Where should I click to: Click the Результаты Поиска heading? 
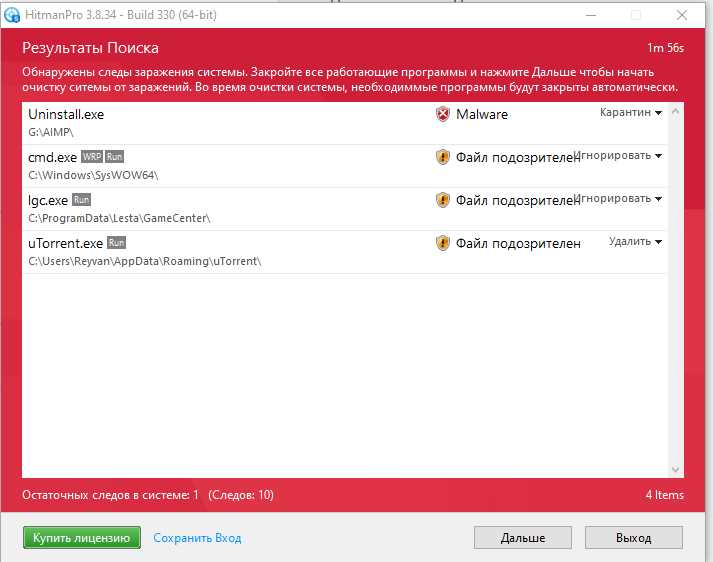pos(90,48)
